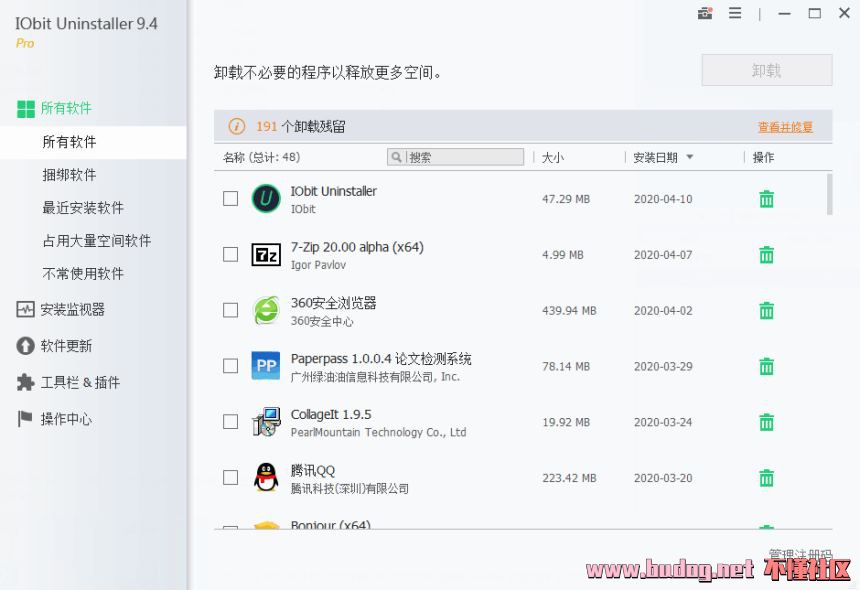The width and height of the screenshot is (860, 590).
Task: Tick the checkbox for 7-Zip 20.00 alpha
Action: click(x=230, y=254)
